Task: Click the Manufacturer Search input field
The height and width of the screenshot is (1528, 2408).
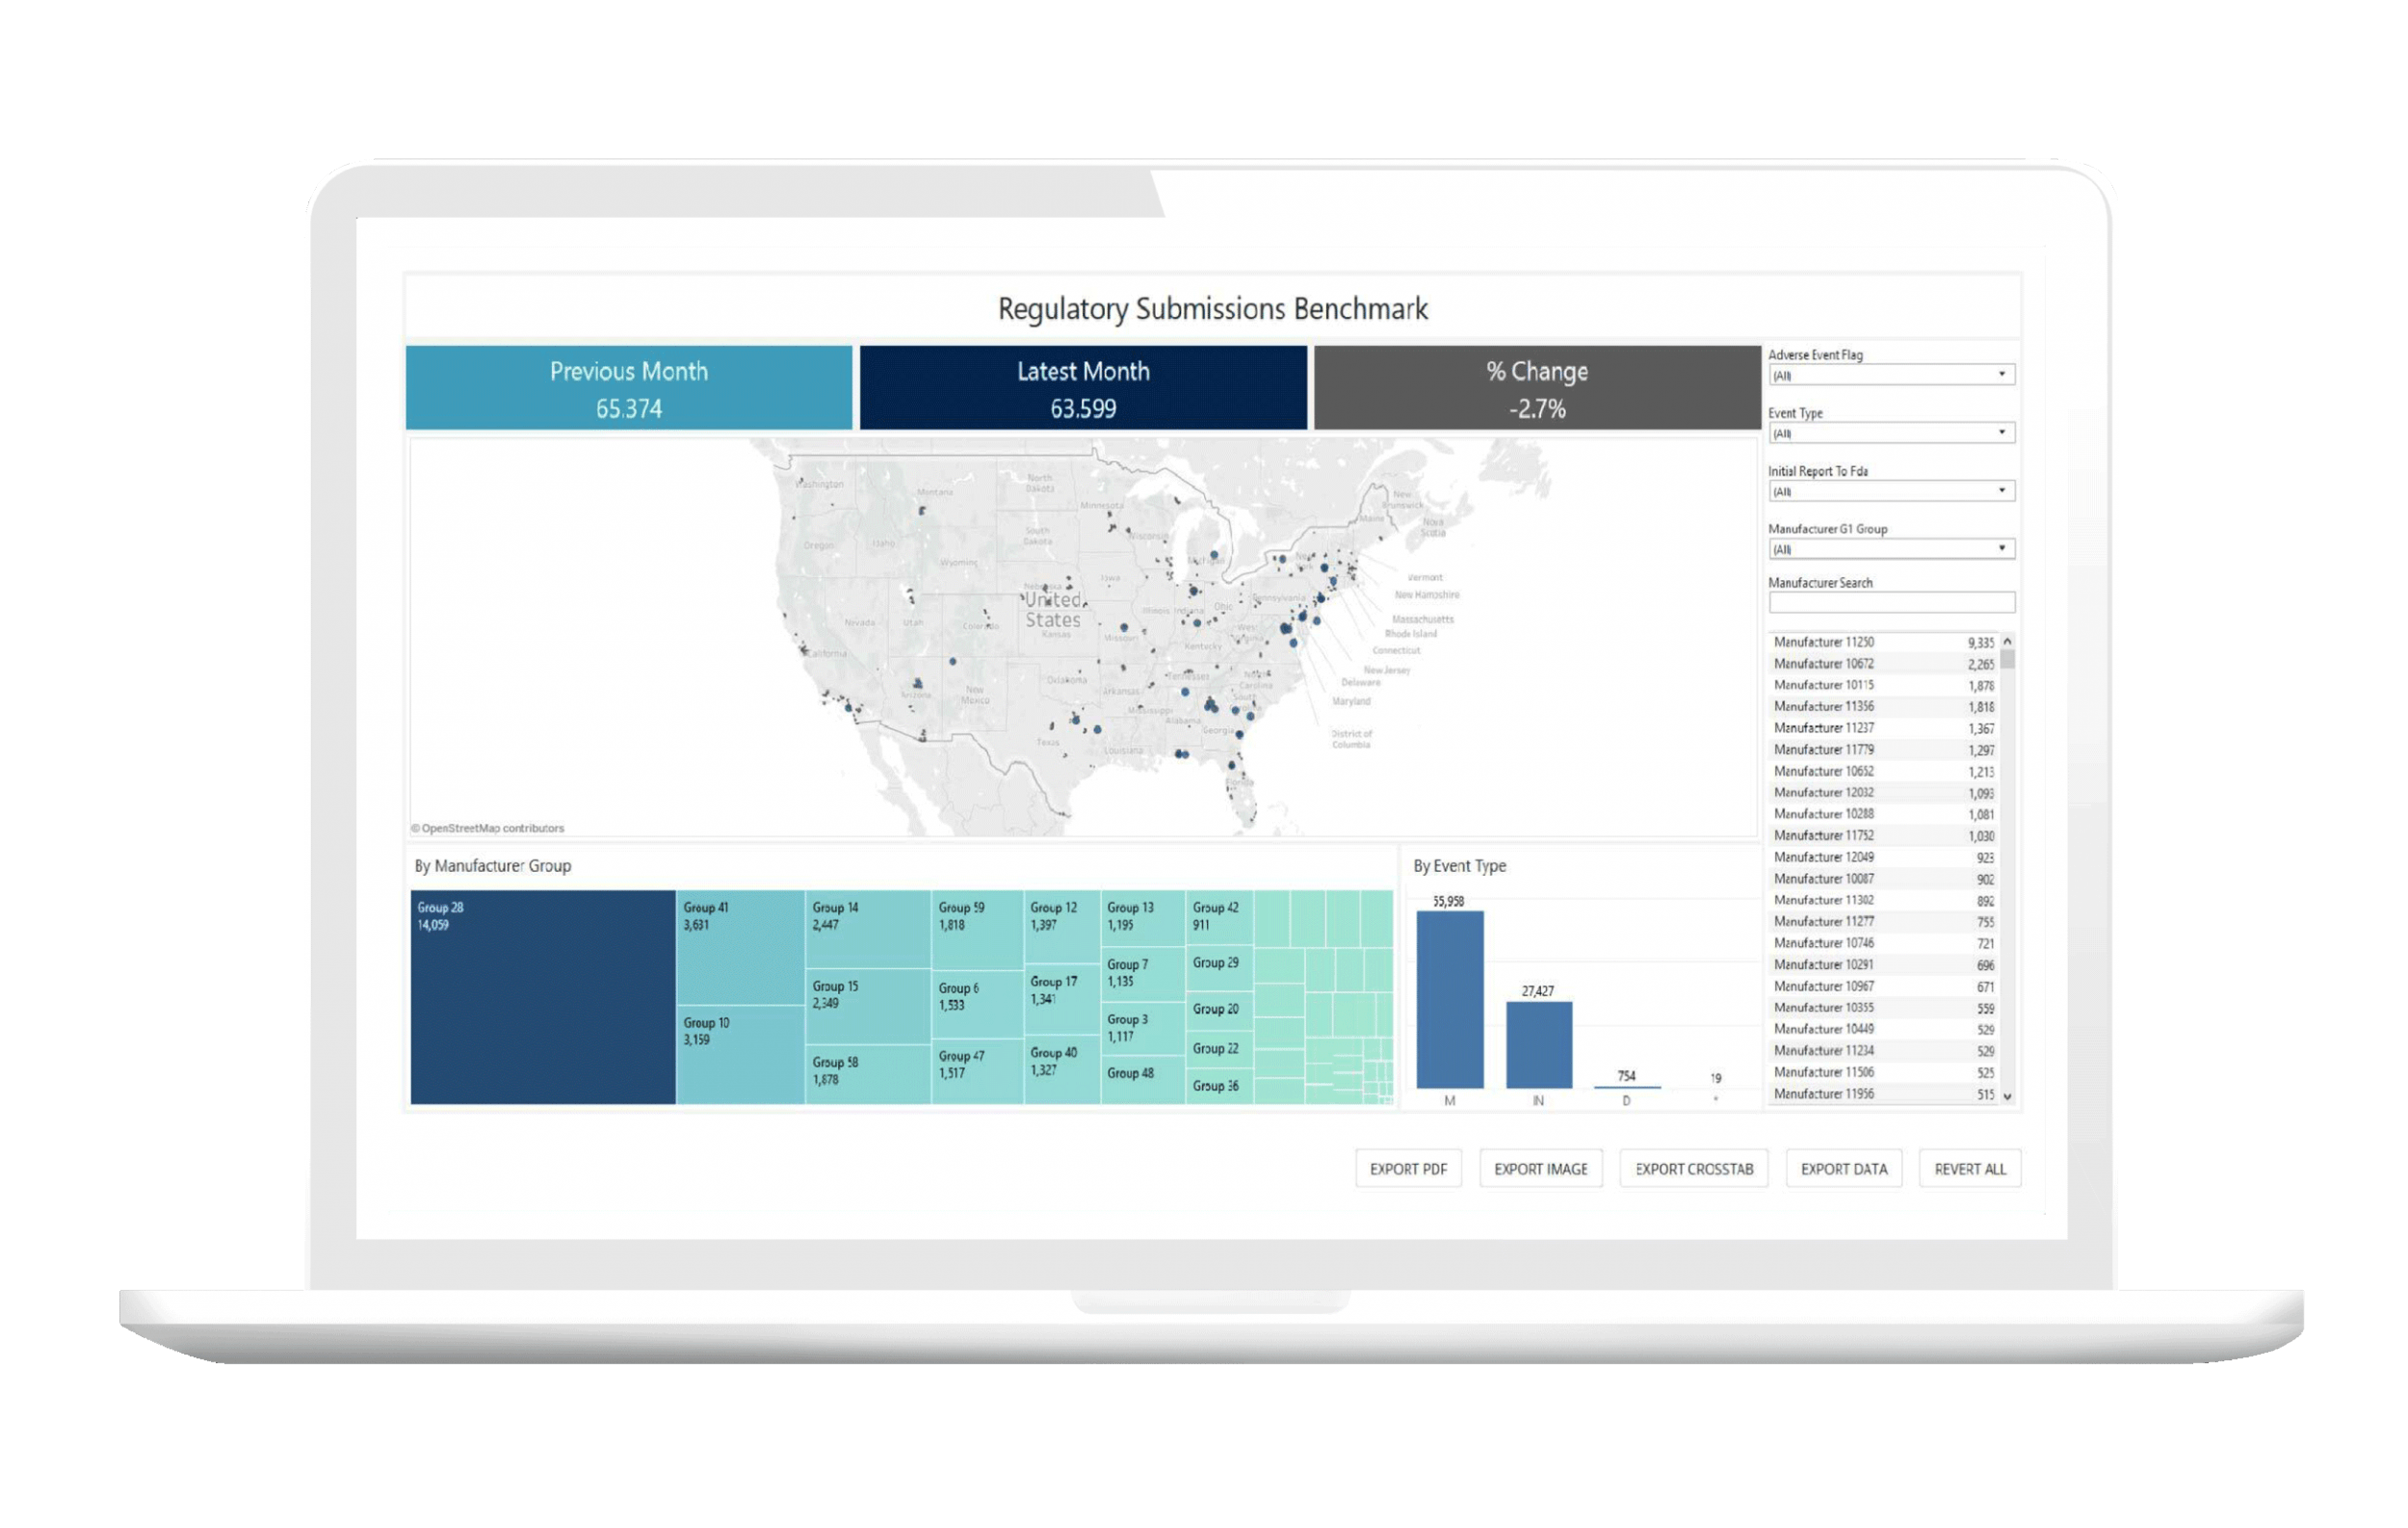Action: 1891,603
